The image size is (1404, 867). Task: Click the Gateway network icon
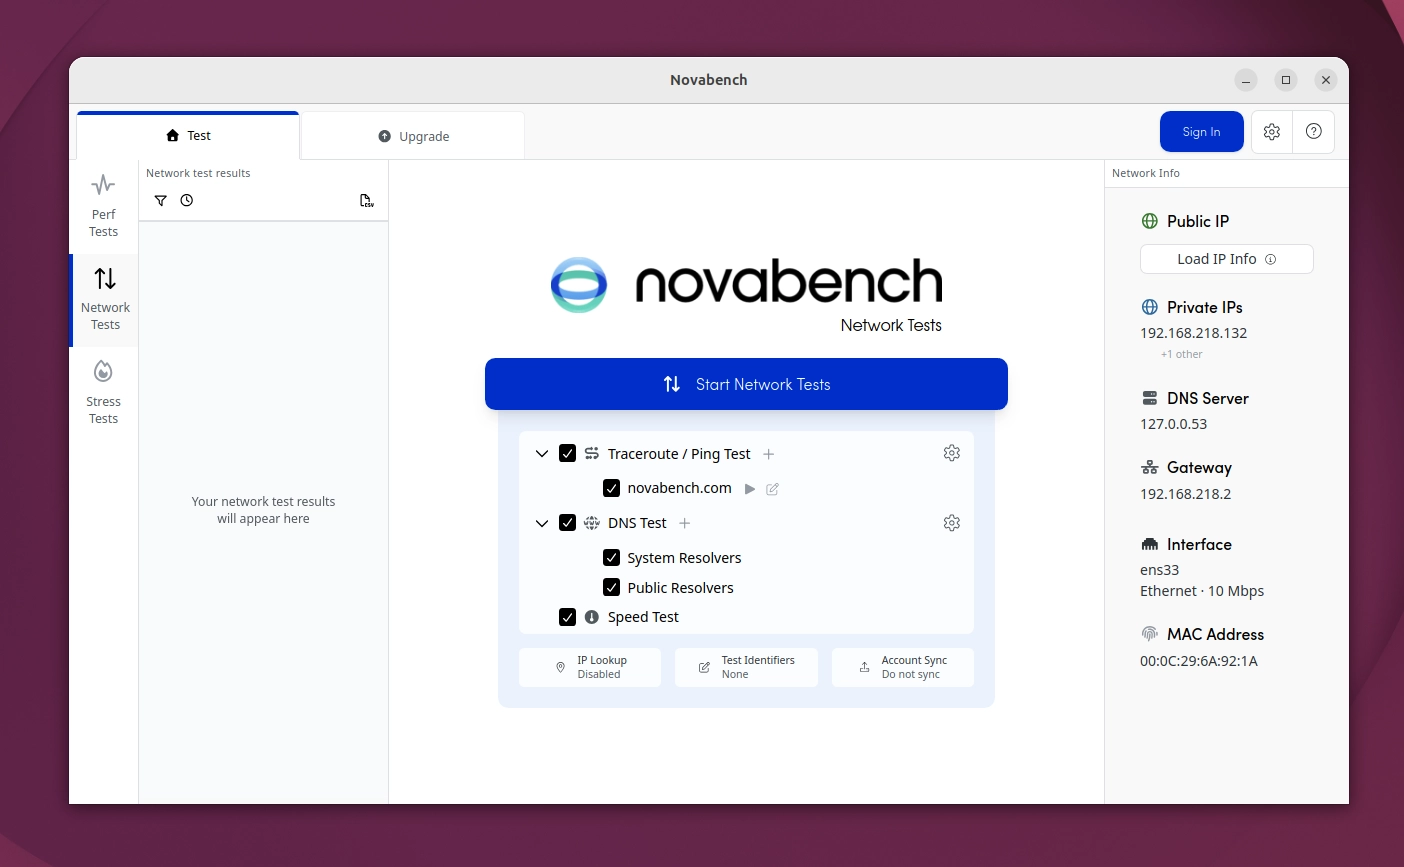[1150, 467]
